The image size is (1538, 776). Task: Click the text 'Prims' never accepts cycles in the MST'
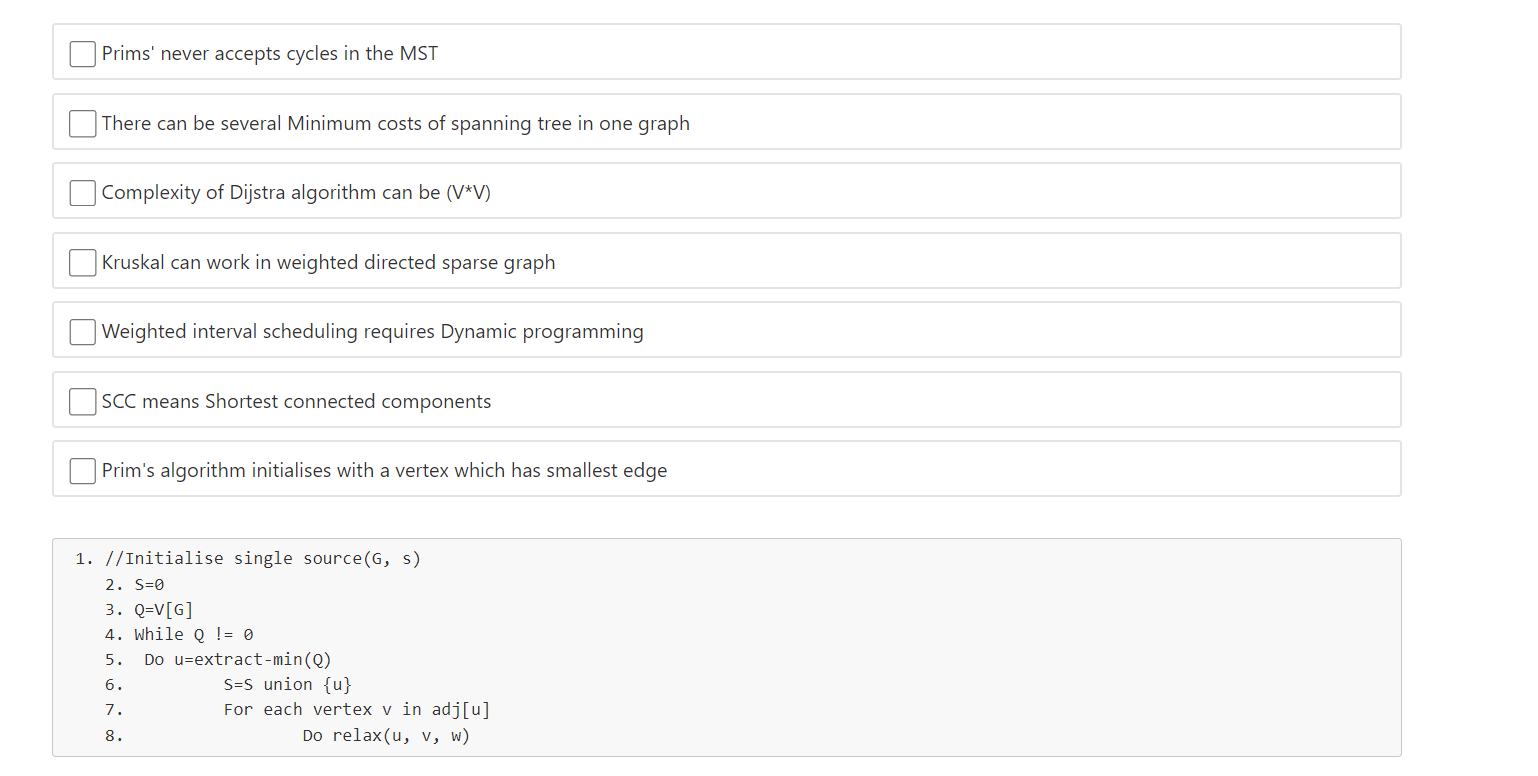click(270, 54)
